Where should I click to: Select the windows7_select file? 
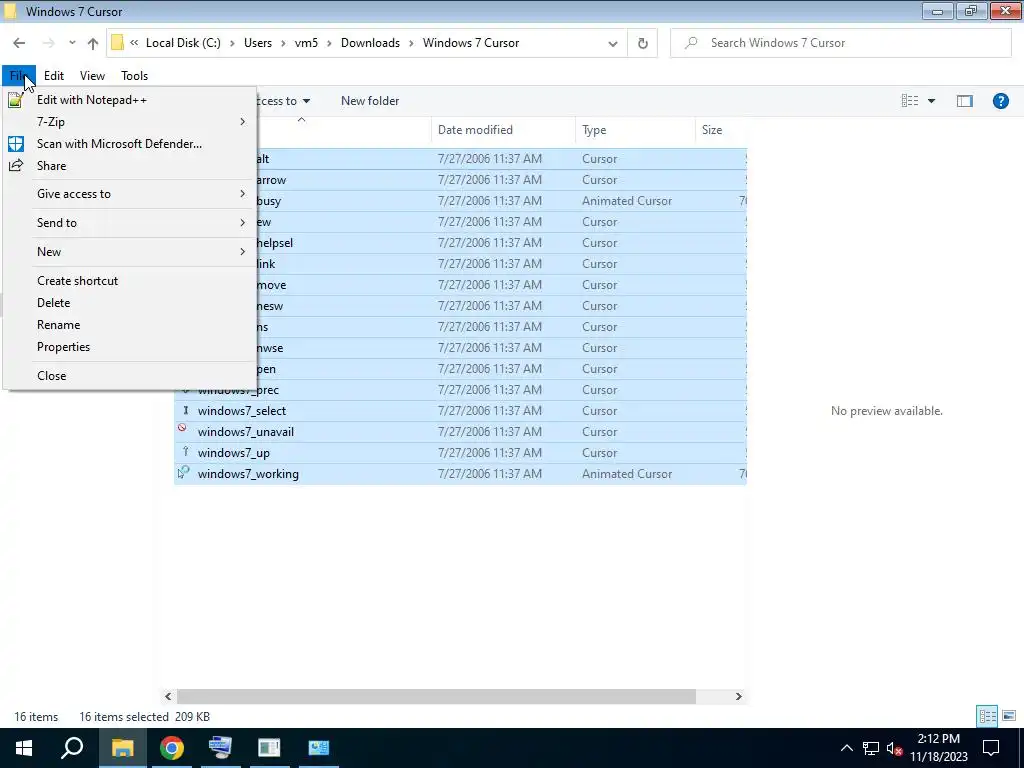coord(460,411)
